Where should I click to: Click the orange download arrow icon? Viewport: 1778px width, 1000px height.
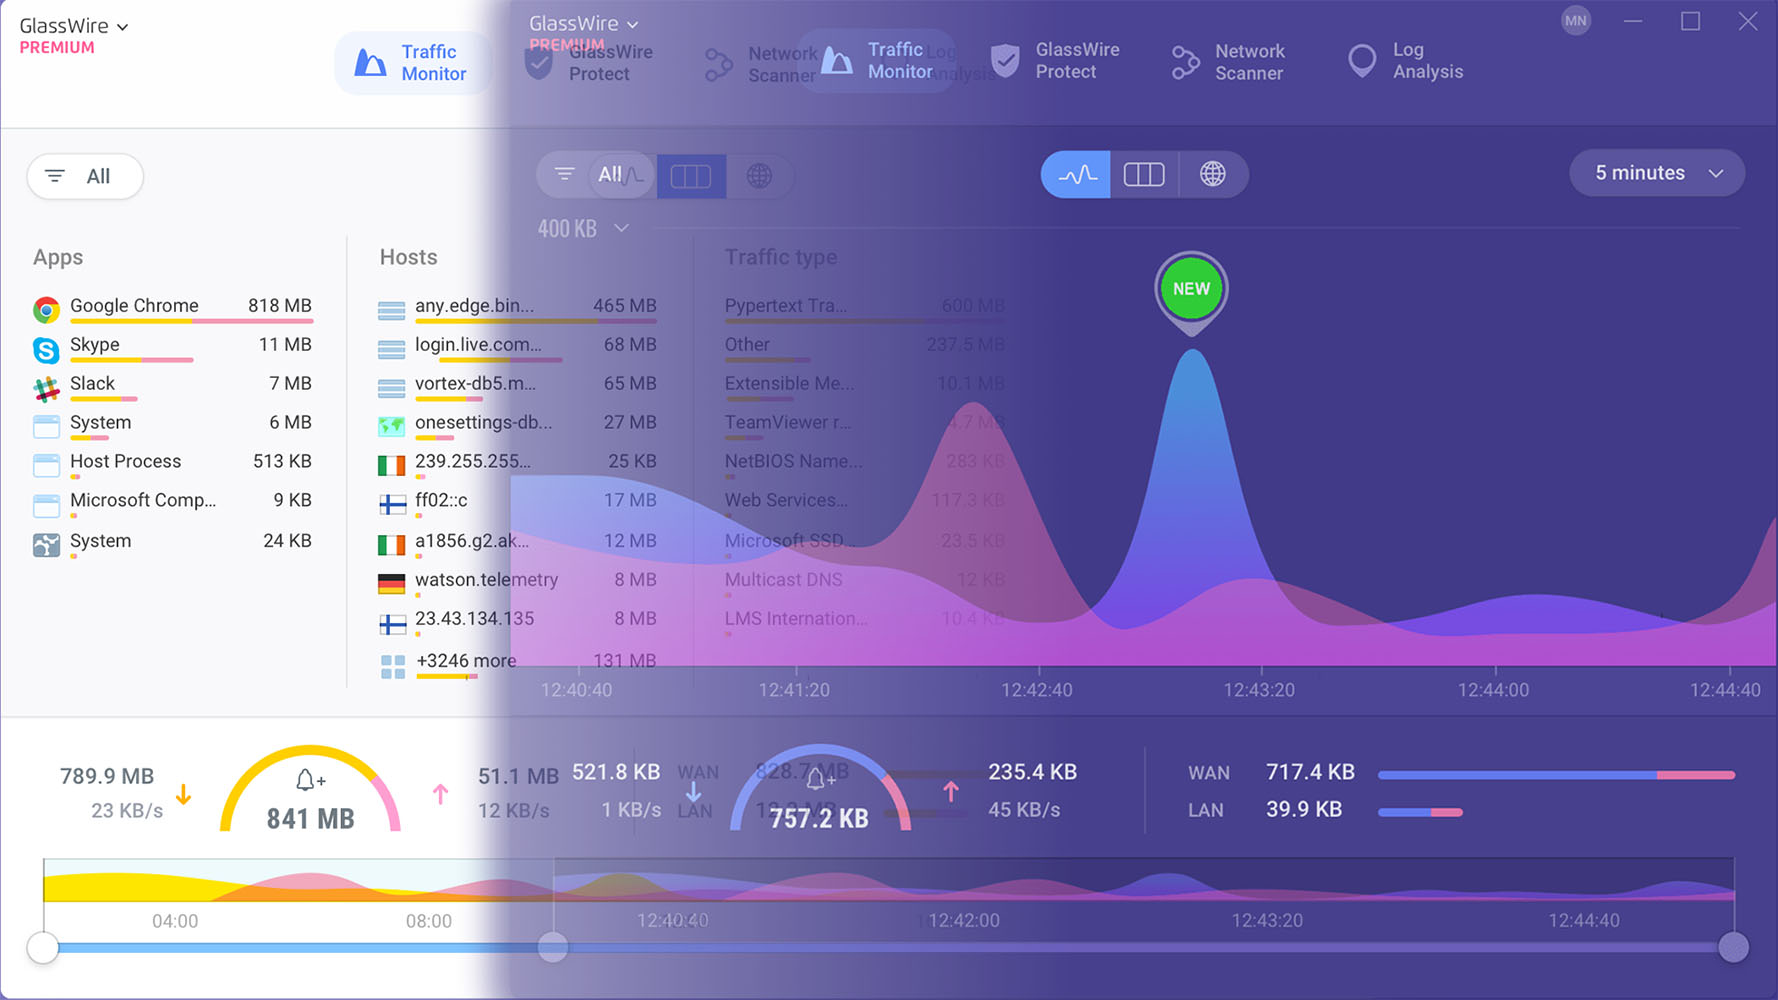pyautogui.click(x=183, y=795)
